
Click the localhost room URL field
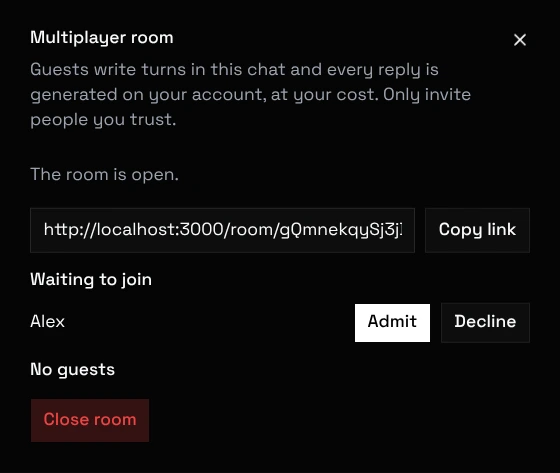pyautogui.click(x=222, y=230)
